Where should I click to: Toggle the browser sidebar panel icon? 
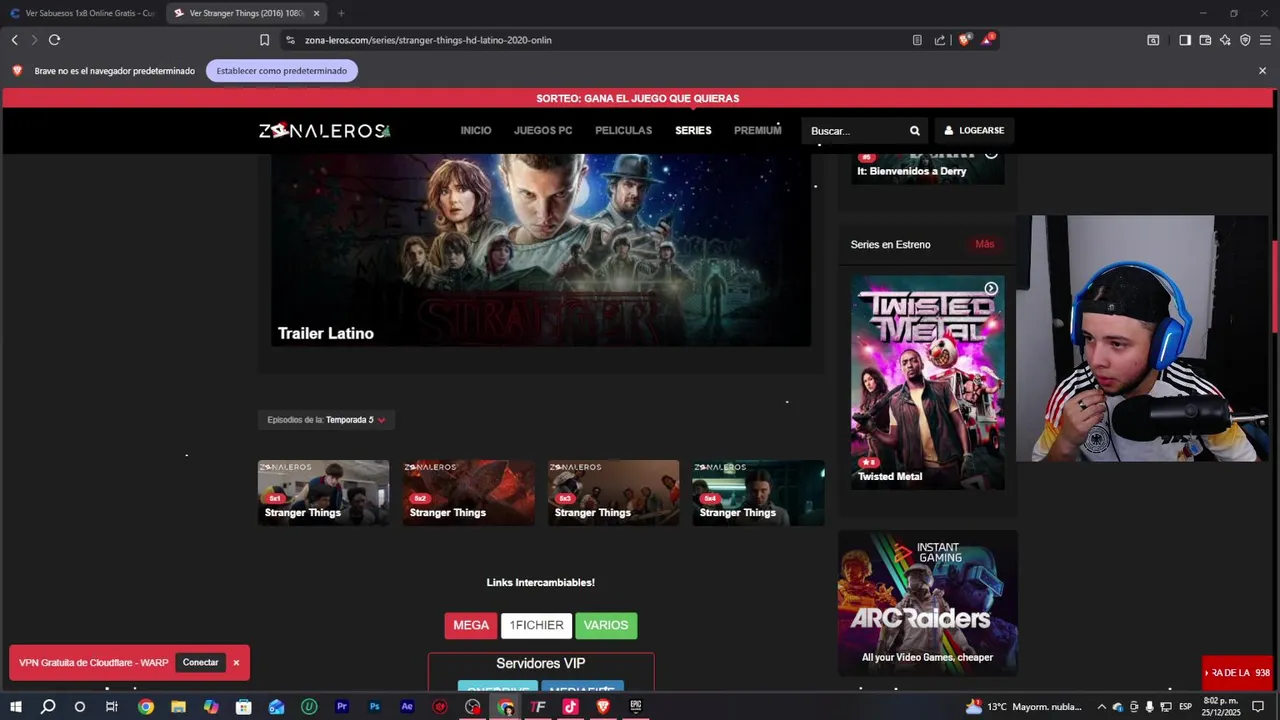pos(1185,40)
